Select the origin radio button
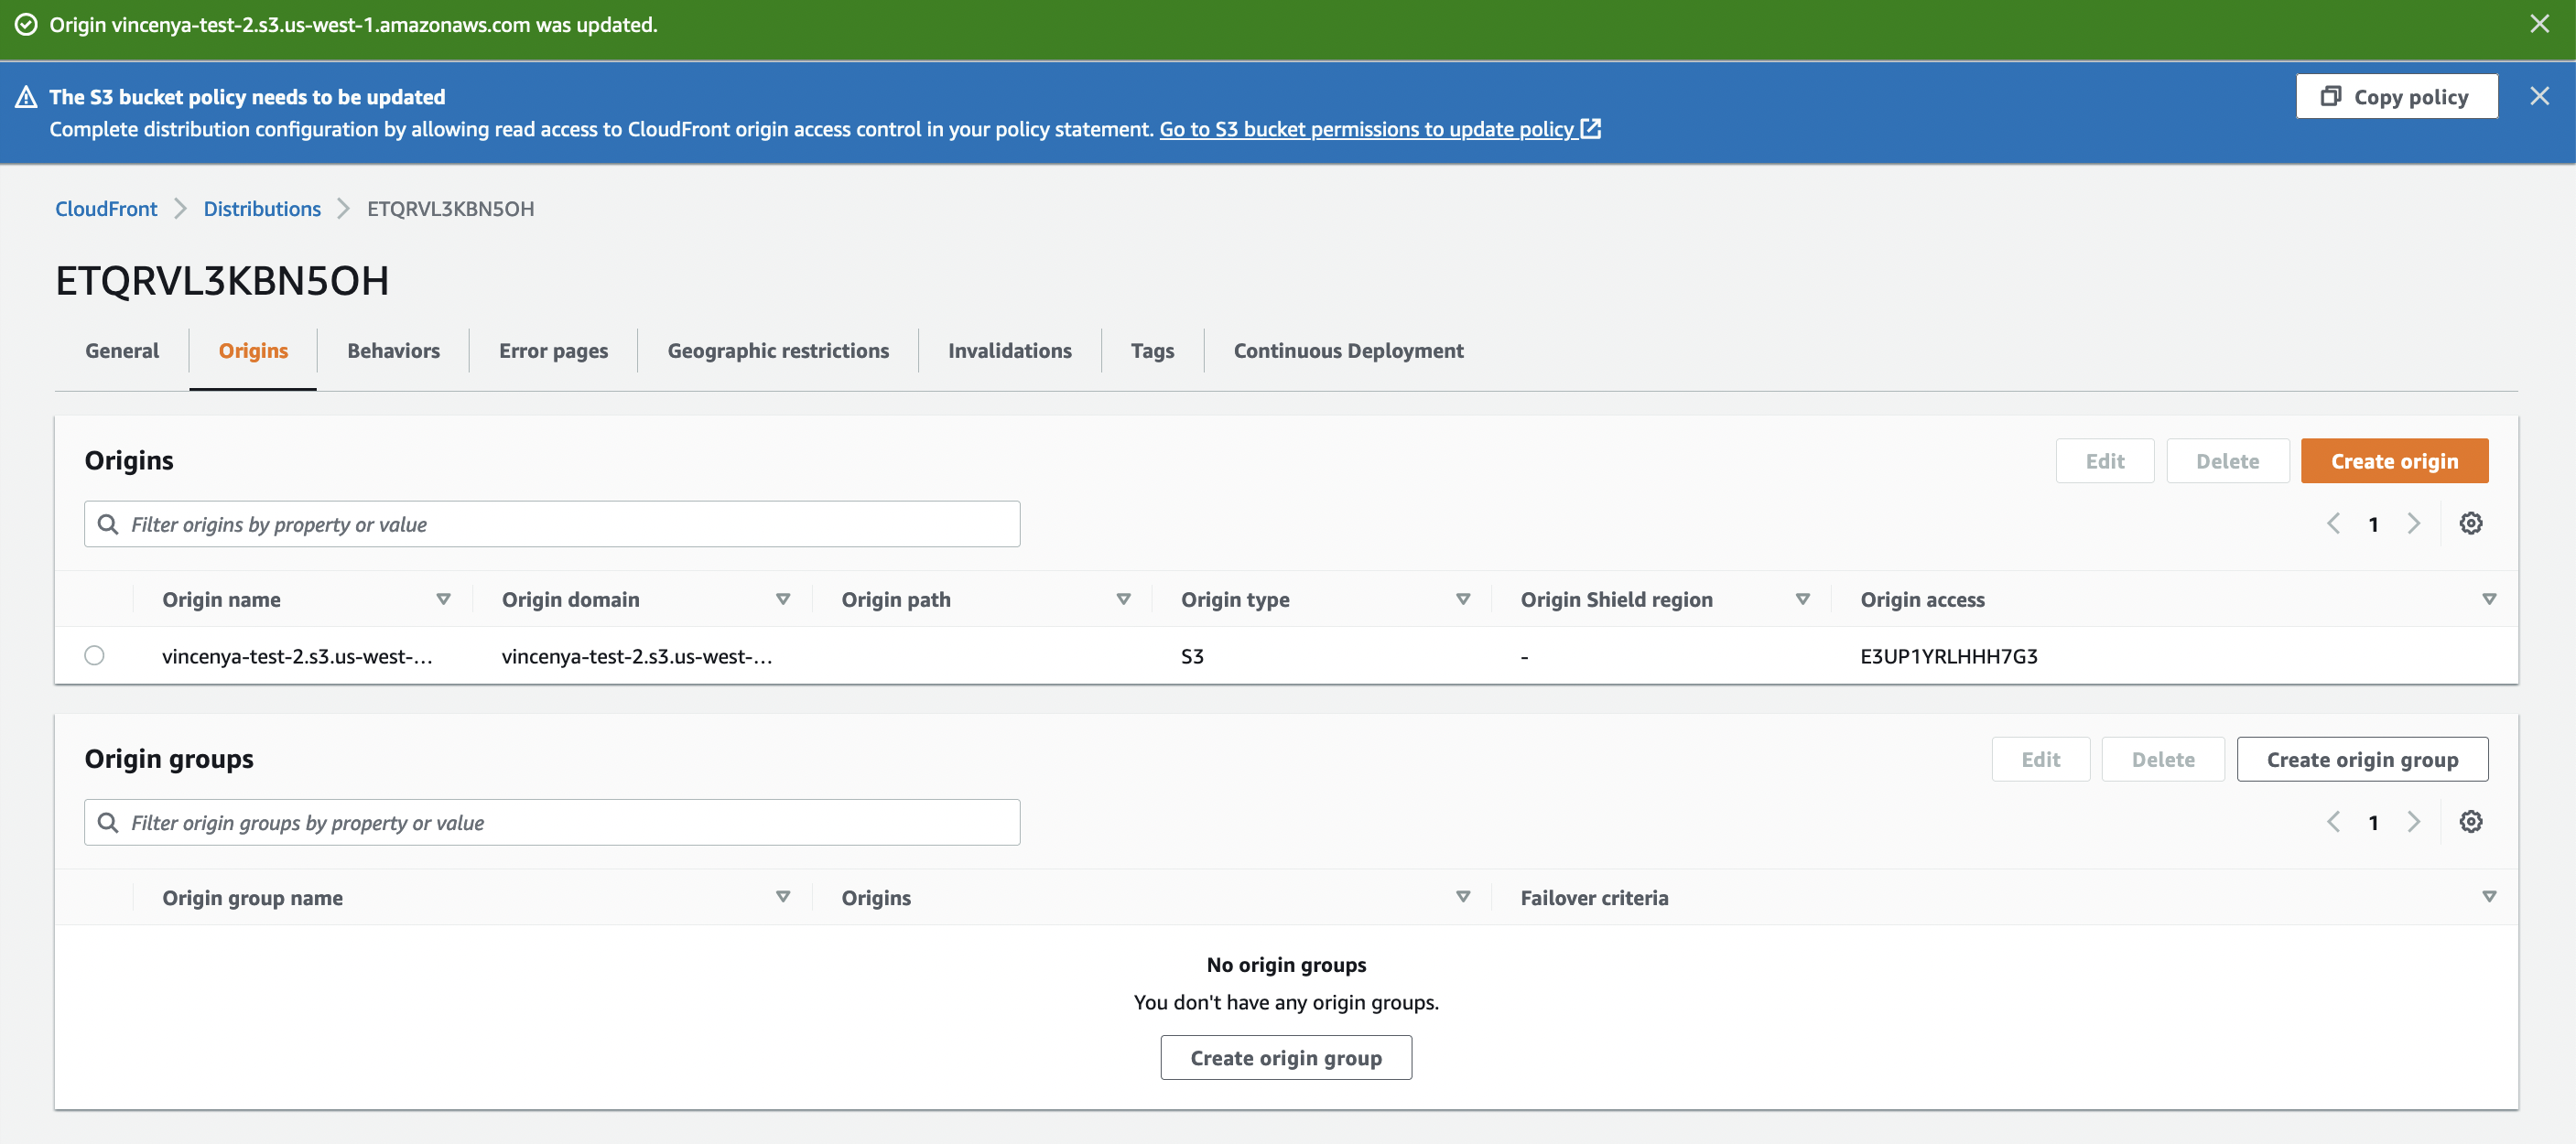Image resolution: width=2576 pixels, height=1144 pixels. [x=93, y=655]
